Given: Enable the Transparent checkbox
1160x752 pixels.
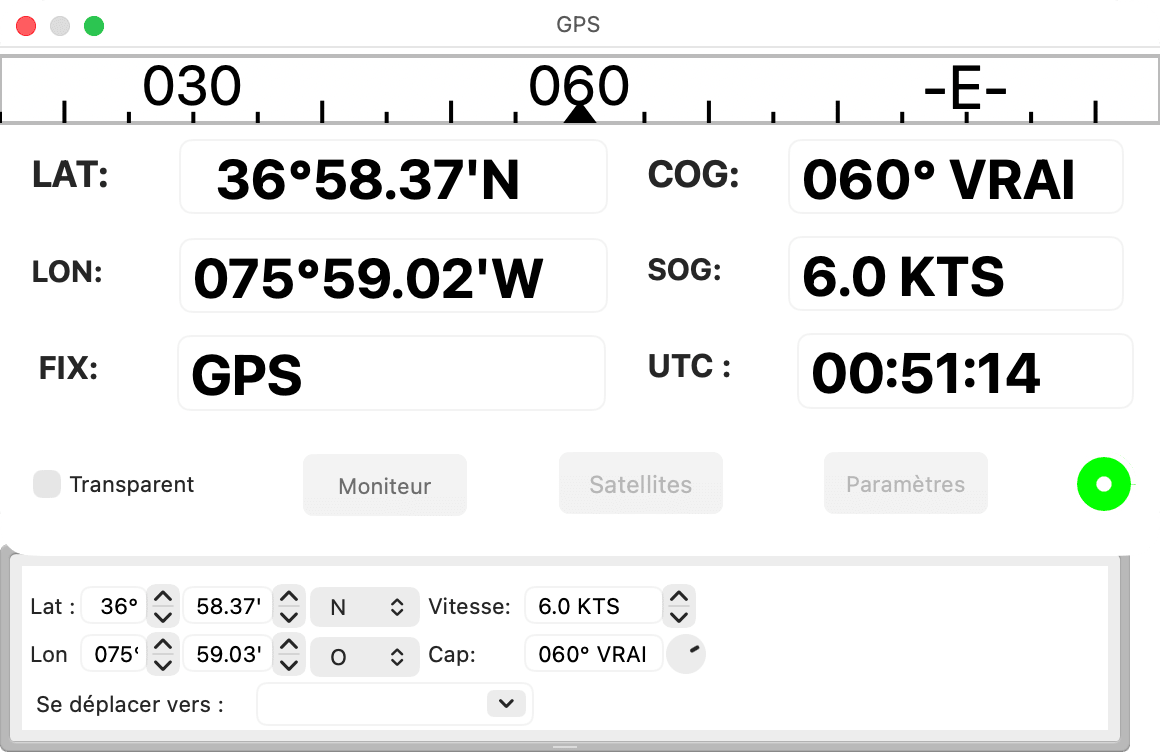Looking at the screenshot, I should 47,484.
